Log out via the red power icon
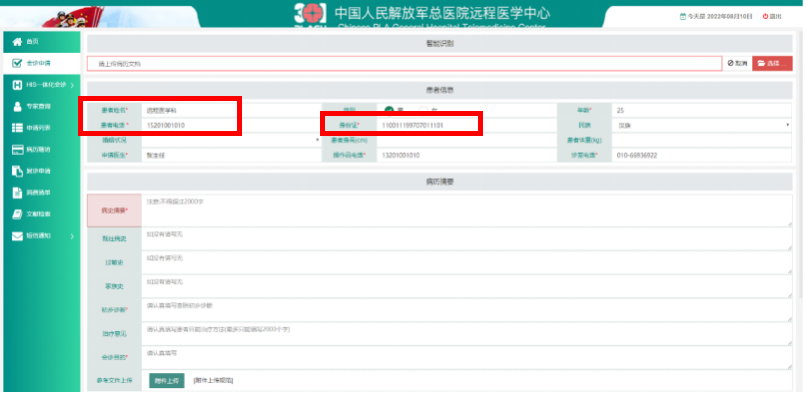Screen dimensions: 806x394 pyautogui.click(x=765, y=16)
